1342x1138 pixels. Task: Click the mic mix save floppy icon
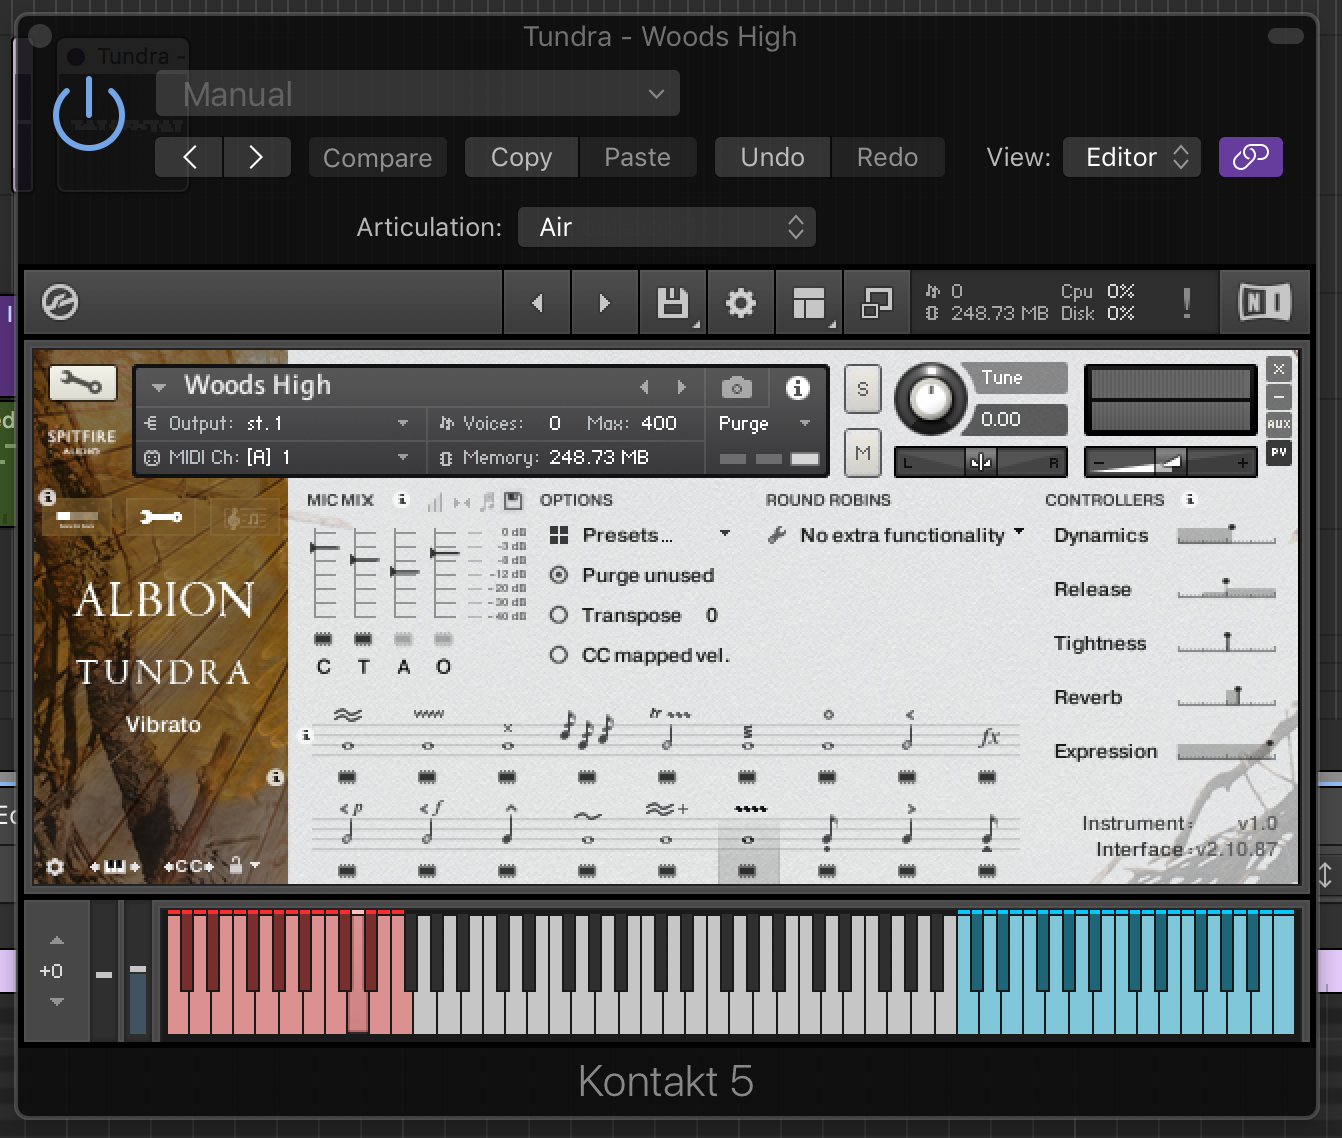click(x=513, y=500)
